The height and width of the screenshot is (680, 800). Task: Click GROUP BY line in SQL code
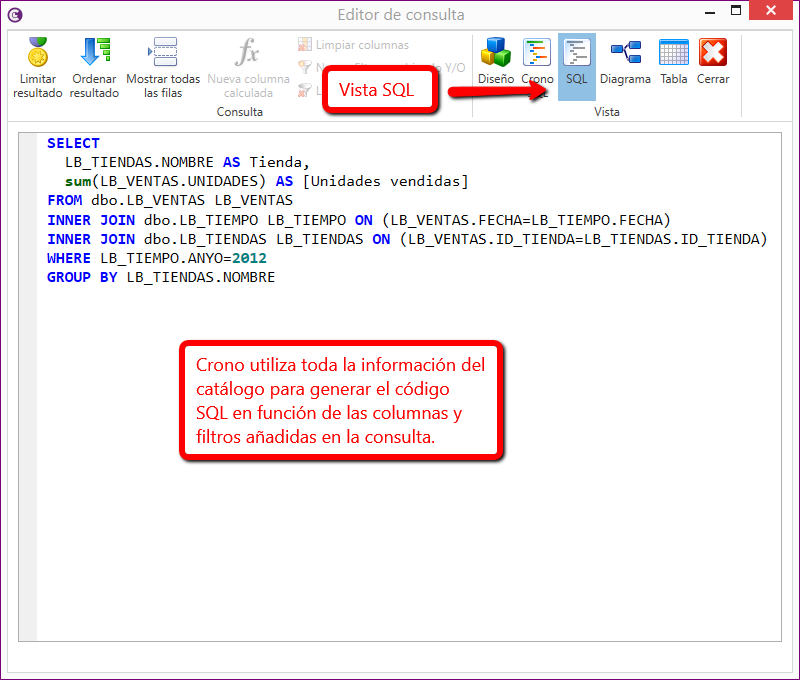[x=160, y=277]
